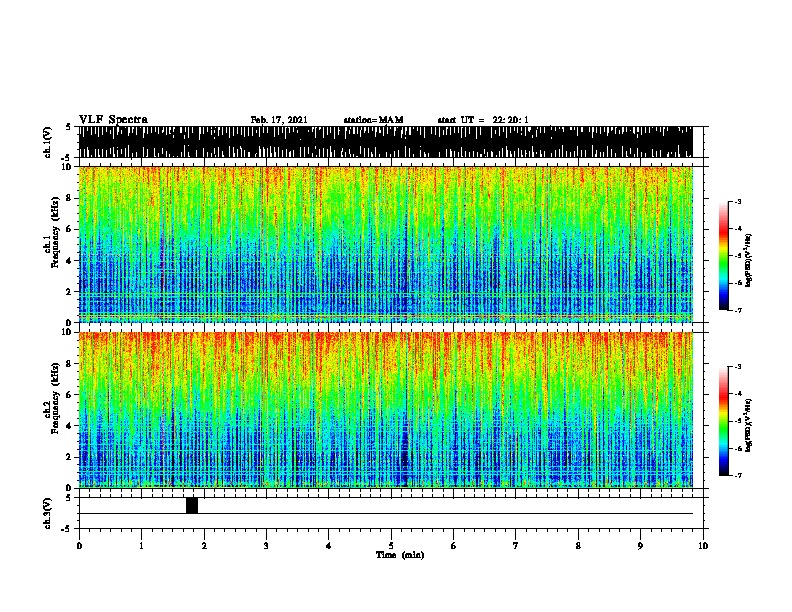Click time tick label '2' on bottom axis
792x612 pixels.
(x=204, y=546)
